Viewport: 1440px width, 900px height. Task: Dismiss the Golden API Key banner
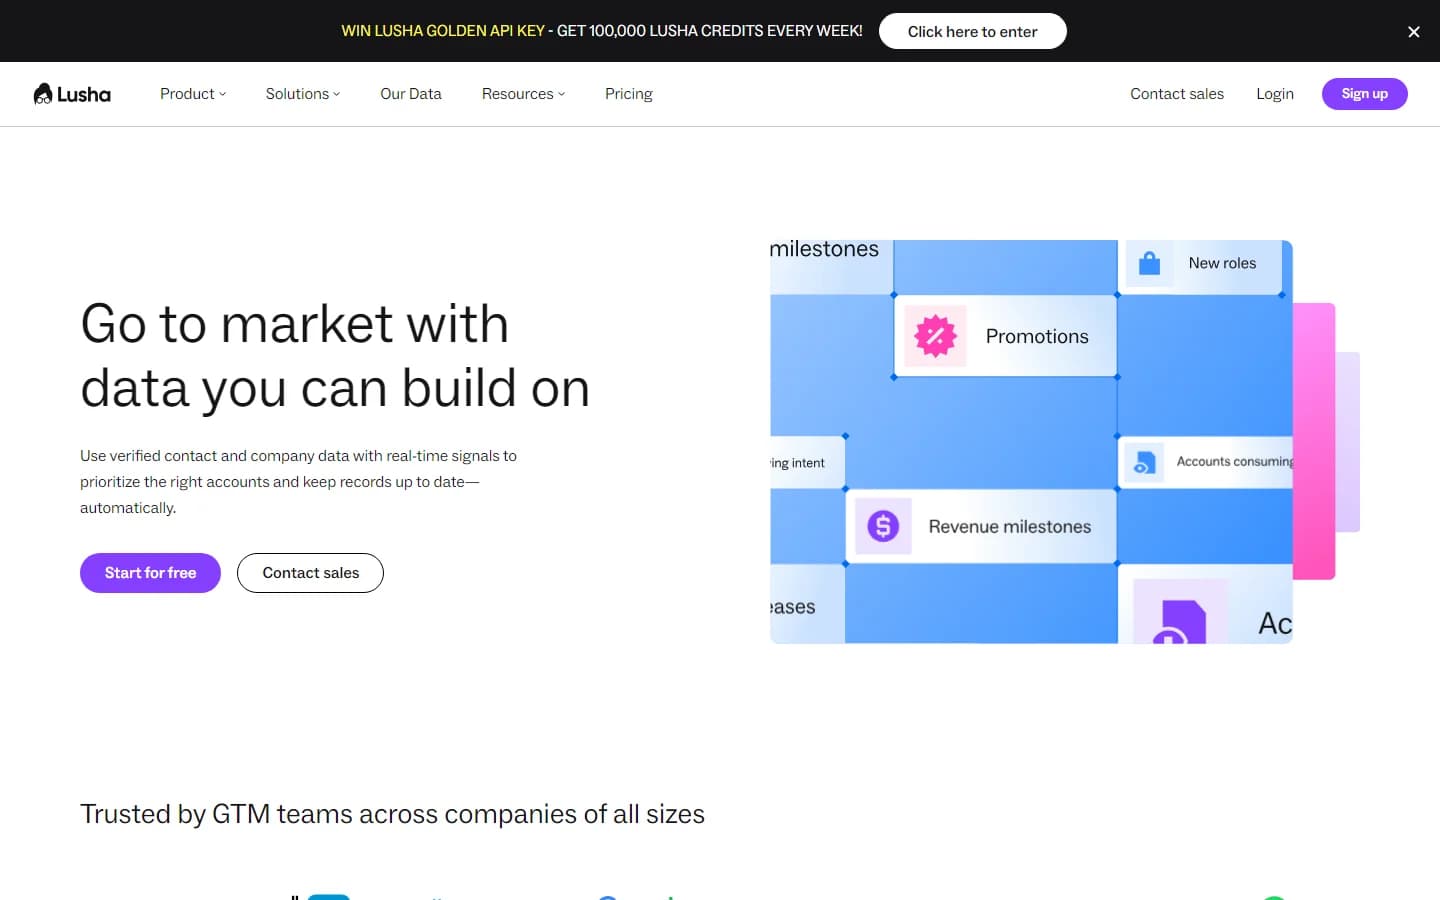(x=1413, y=31)
